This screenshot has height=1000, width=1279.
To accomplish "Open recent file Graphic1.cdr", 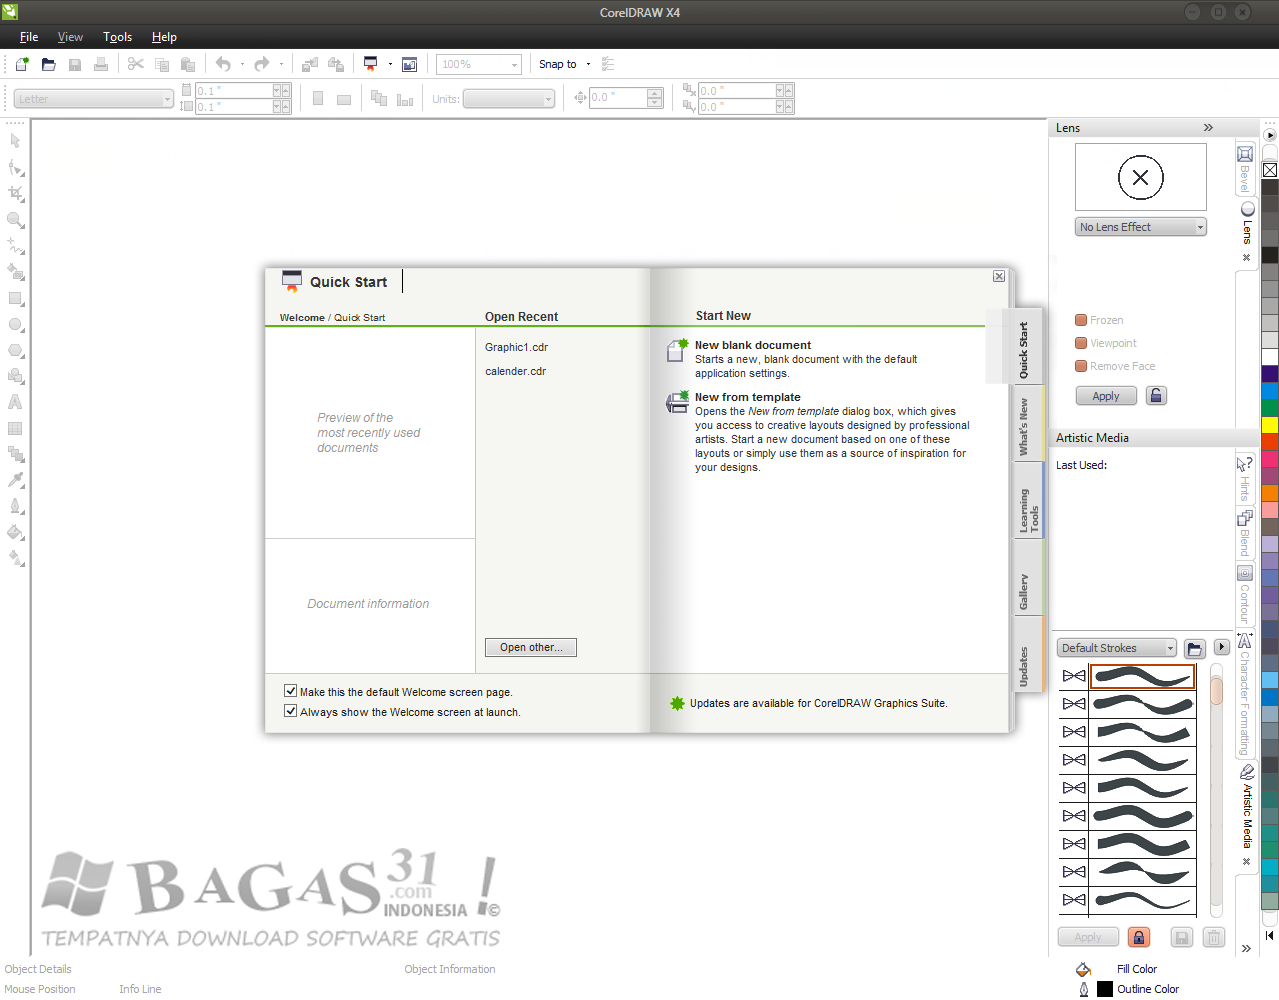I will point(516,347).
